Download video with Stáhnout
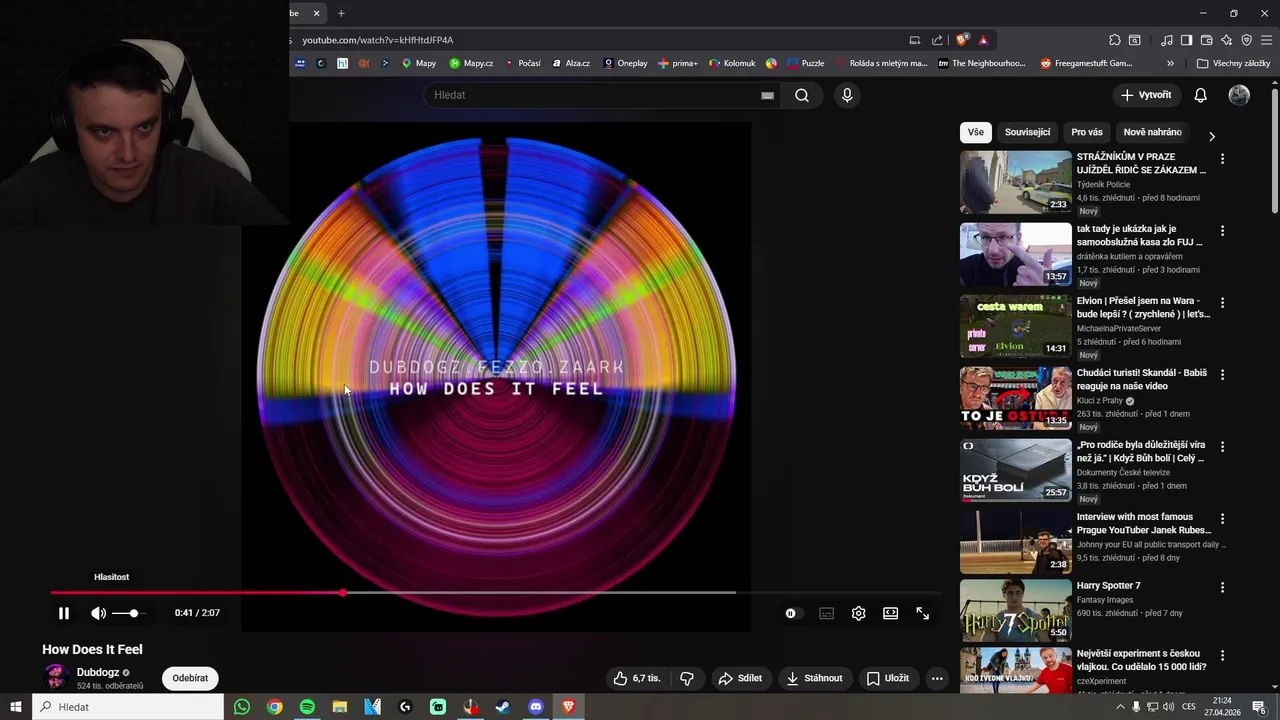 click(814, 678)
